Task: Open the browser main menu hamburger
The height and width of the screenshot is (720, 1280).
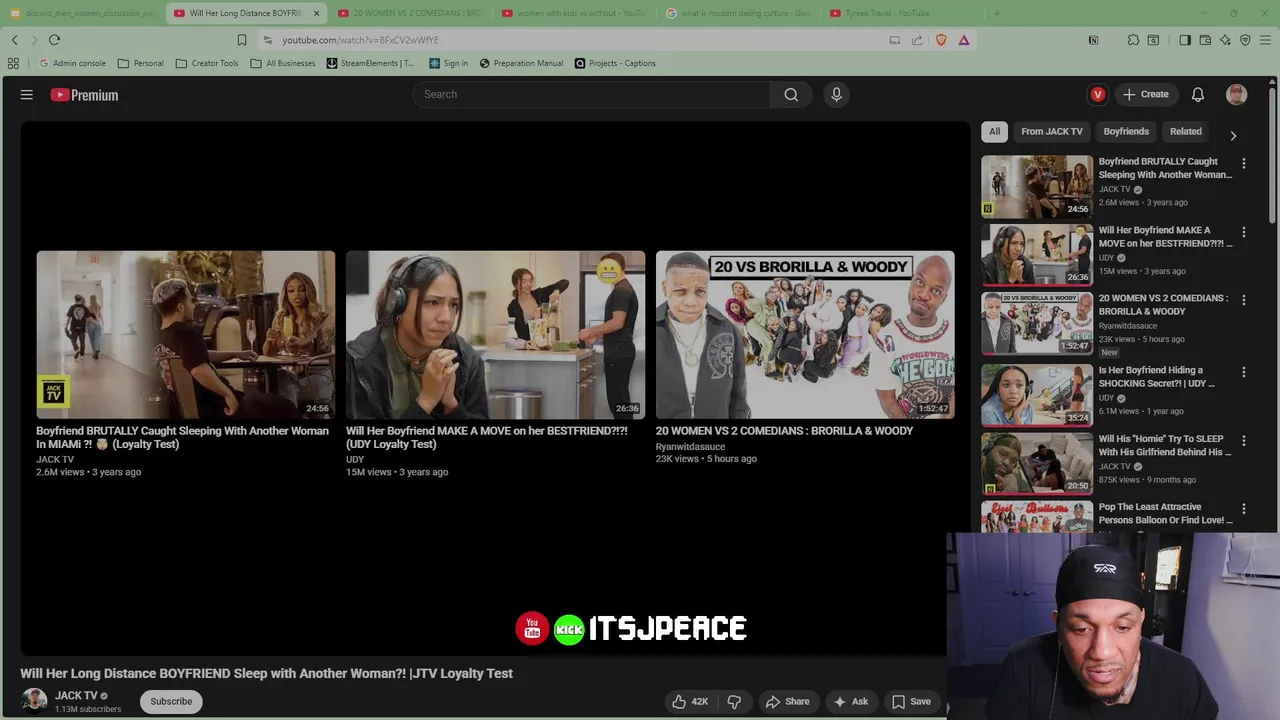Action: tap(1265, 40)
